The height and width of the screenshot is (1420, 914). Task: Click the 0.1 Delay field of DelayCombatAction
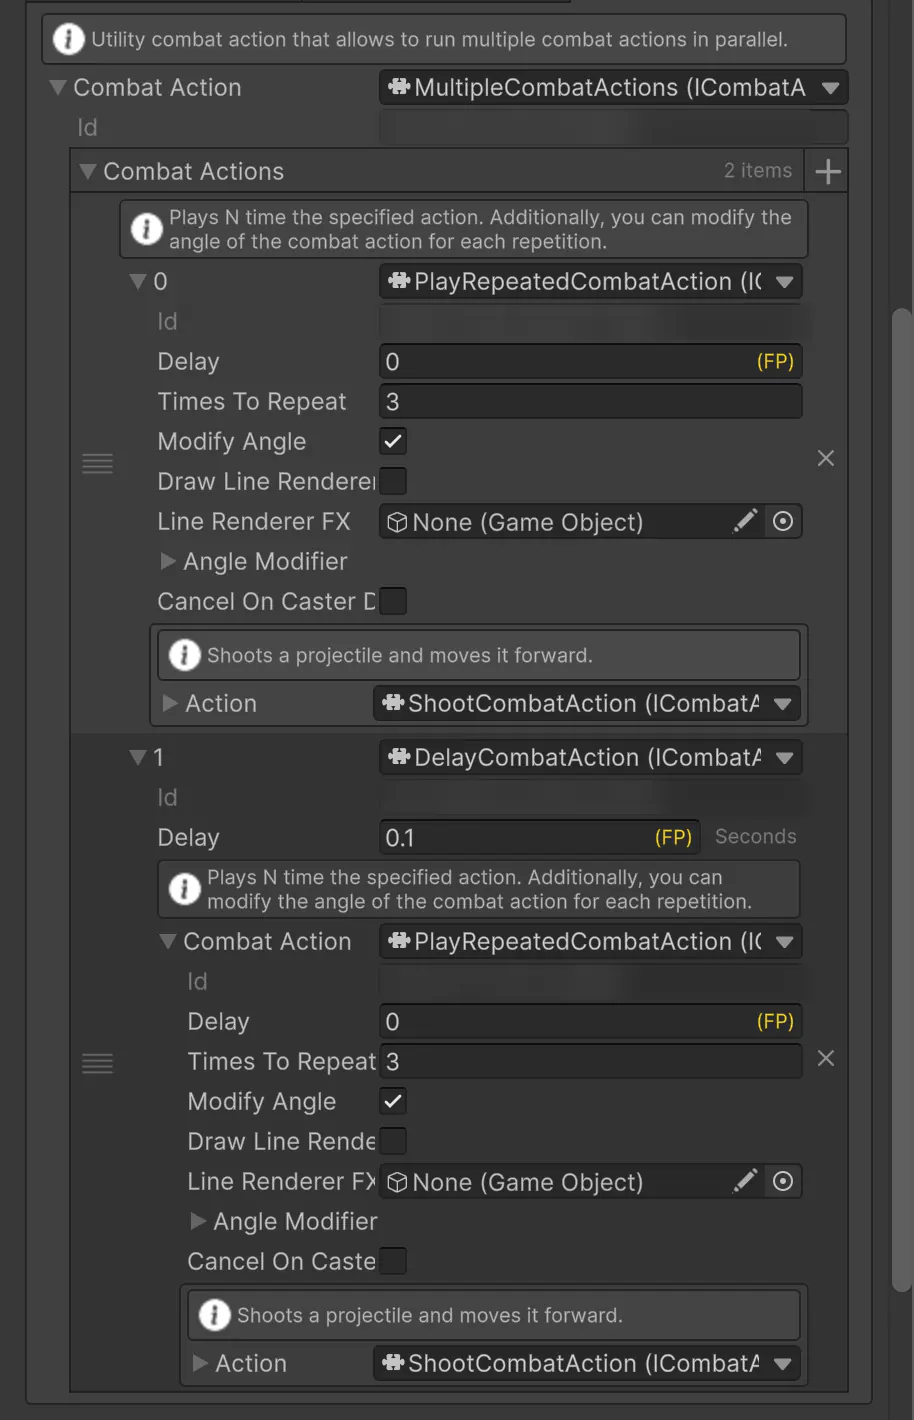pyautogui.click(x=540, y=837)
